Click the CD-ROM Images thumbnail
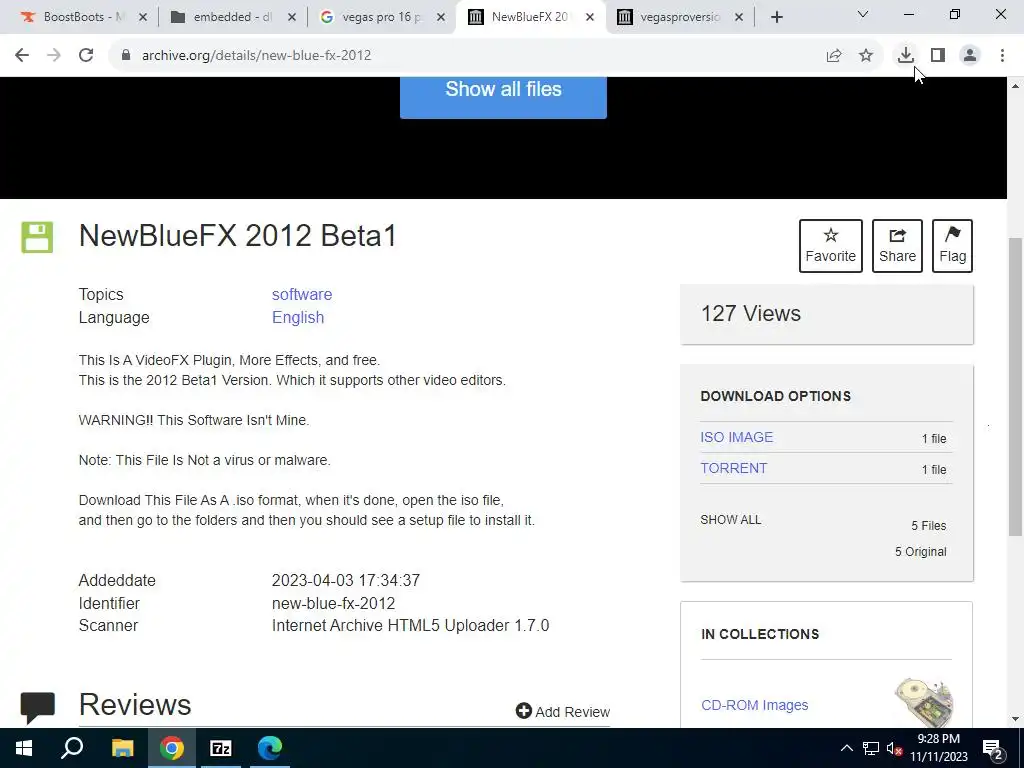 pos(923,703)
